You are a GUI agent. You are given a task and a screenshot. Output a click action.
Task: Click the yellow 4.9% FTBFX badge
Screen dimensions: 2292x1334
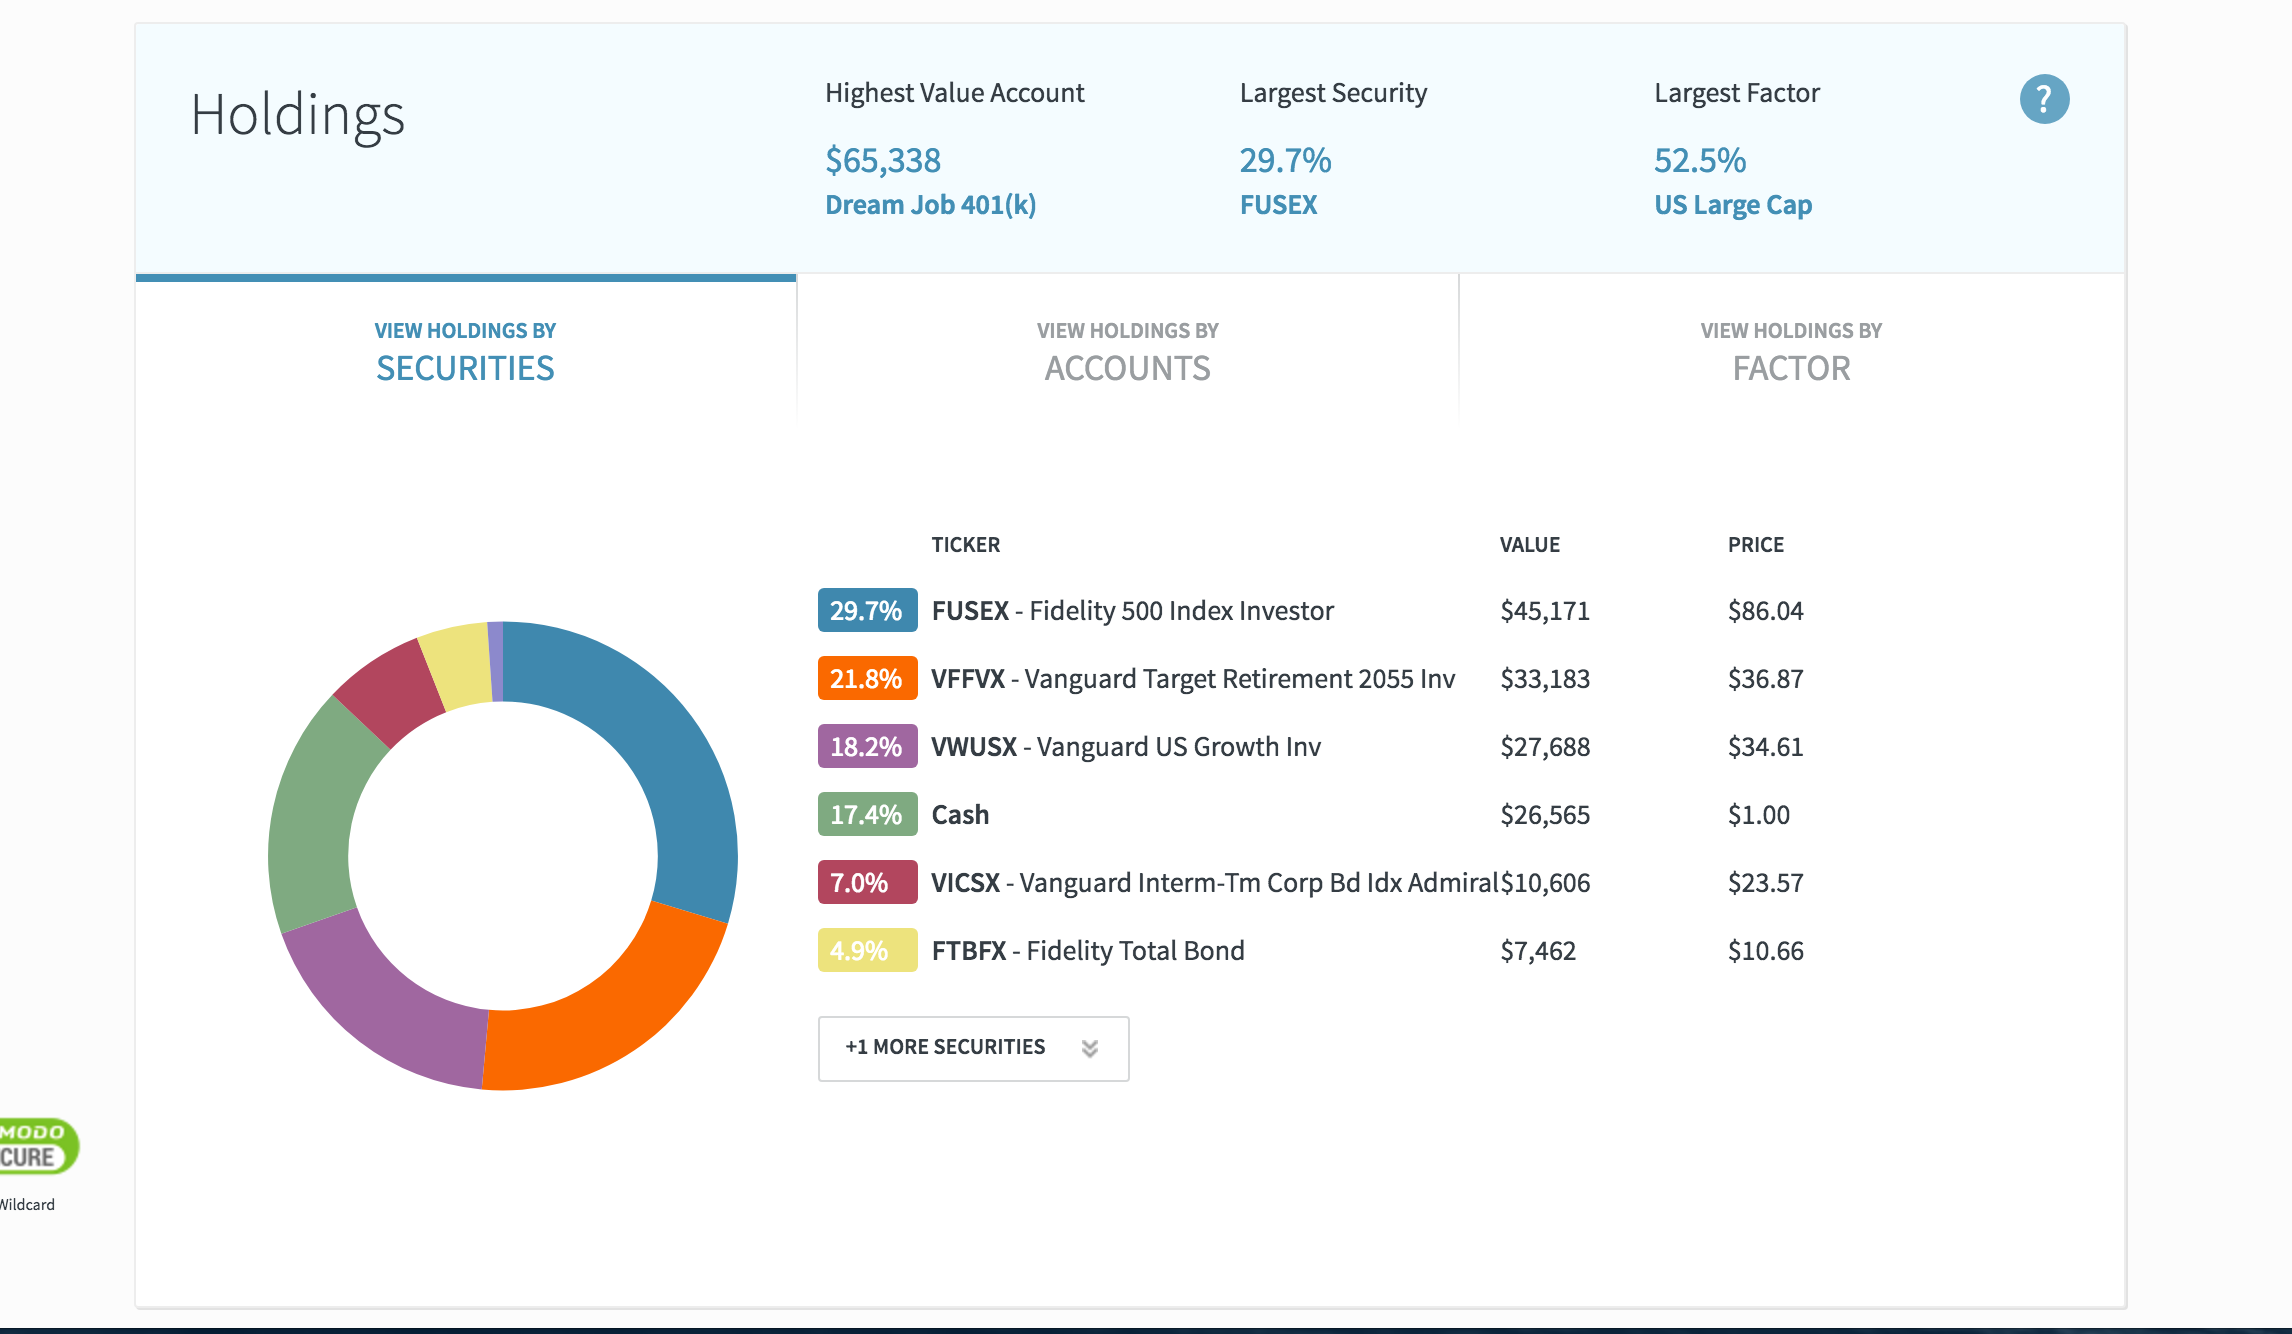coord(867,951)
